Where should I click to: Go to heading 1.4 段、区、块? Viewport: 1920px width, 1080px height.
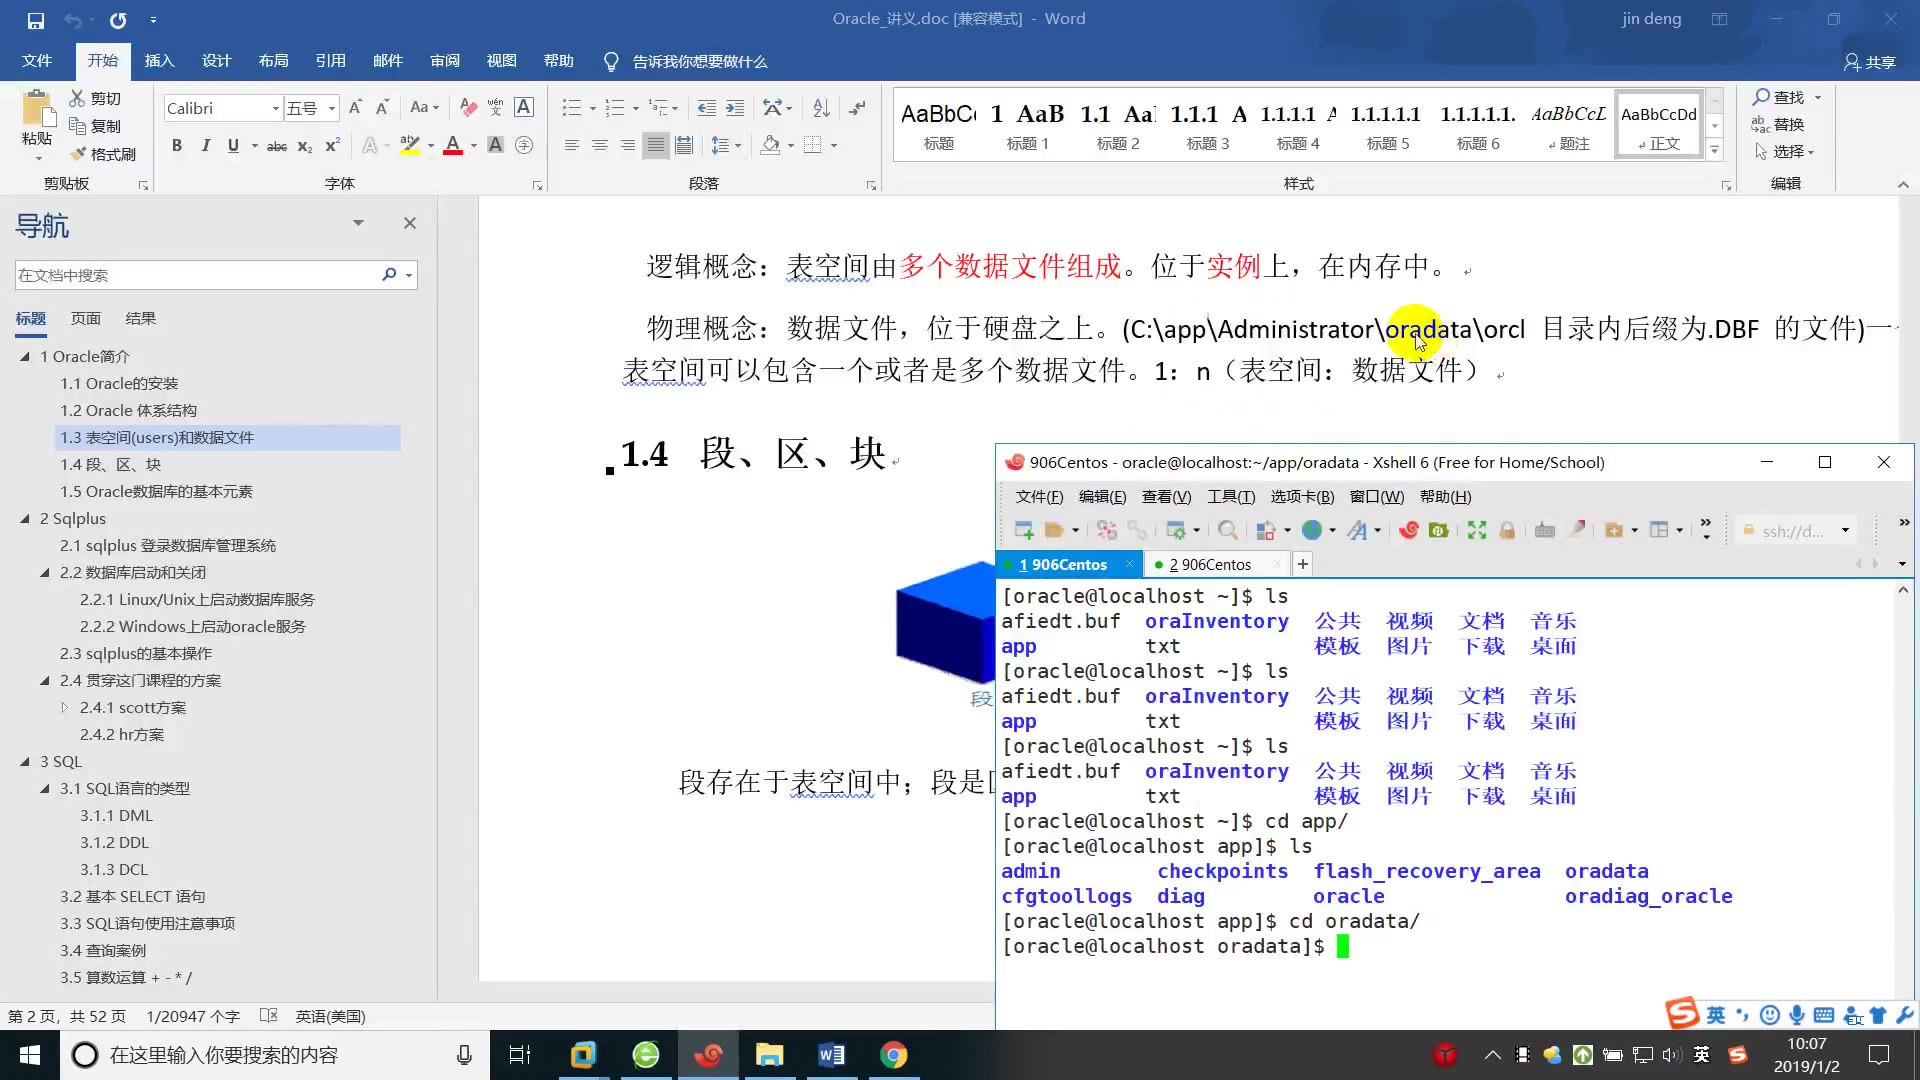pyautogui.click(x=110, y=464)
